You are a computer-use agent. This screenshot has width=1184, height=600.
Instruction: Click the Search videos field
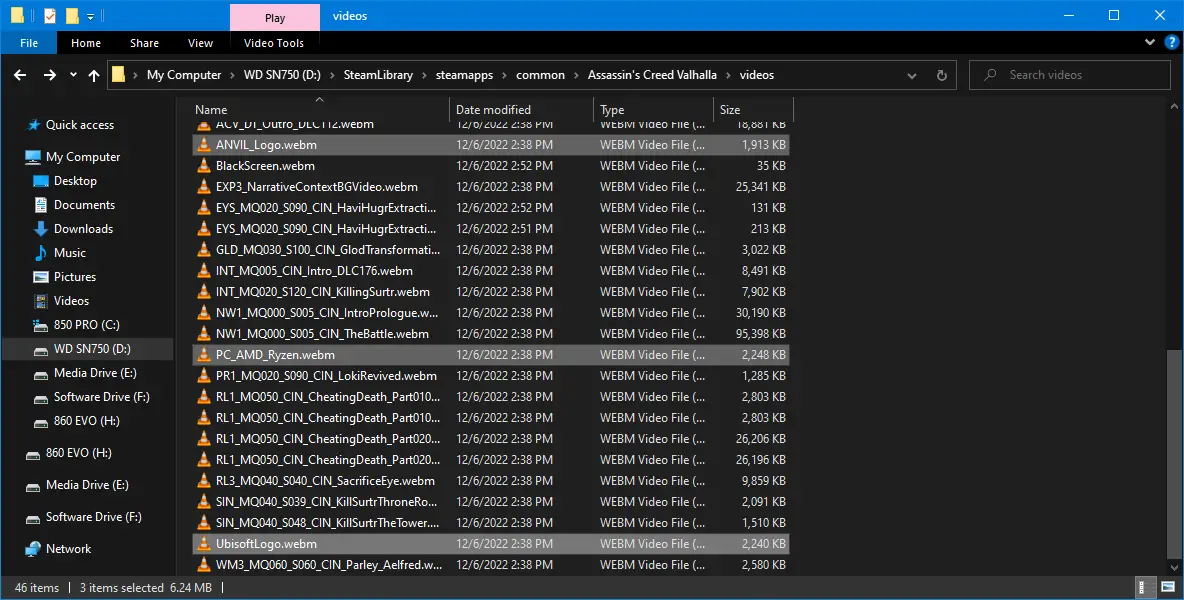point(1070,75)
